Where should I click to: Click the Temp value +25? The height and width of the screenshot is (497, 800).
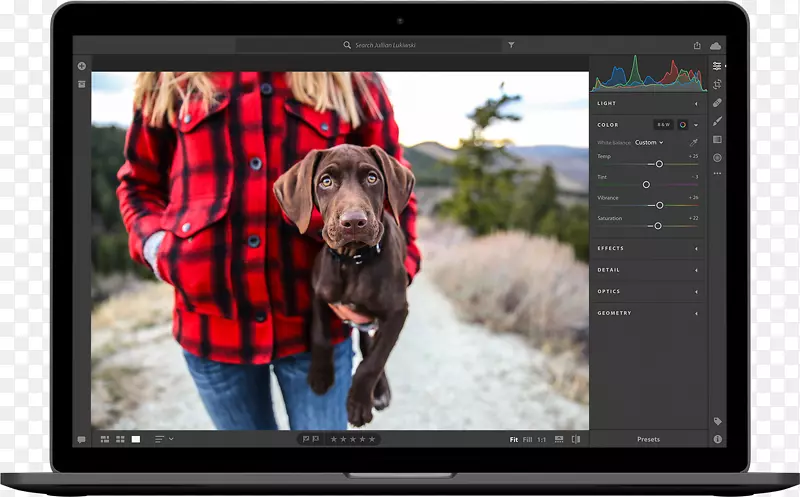693,156
